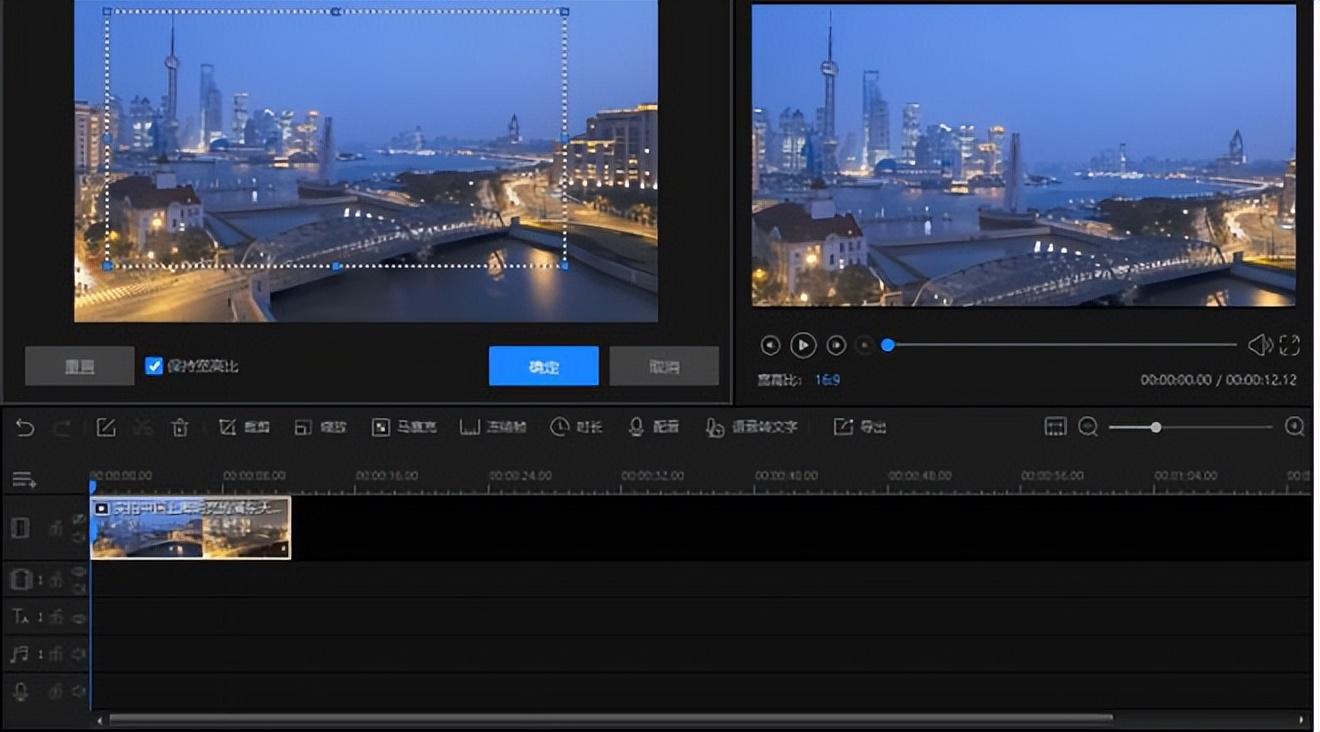The height and width of the screenshot is (732, 1320).
Task: Select the 裁剪 crop tool
Action: 244,427
